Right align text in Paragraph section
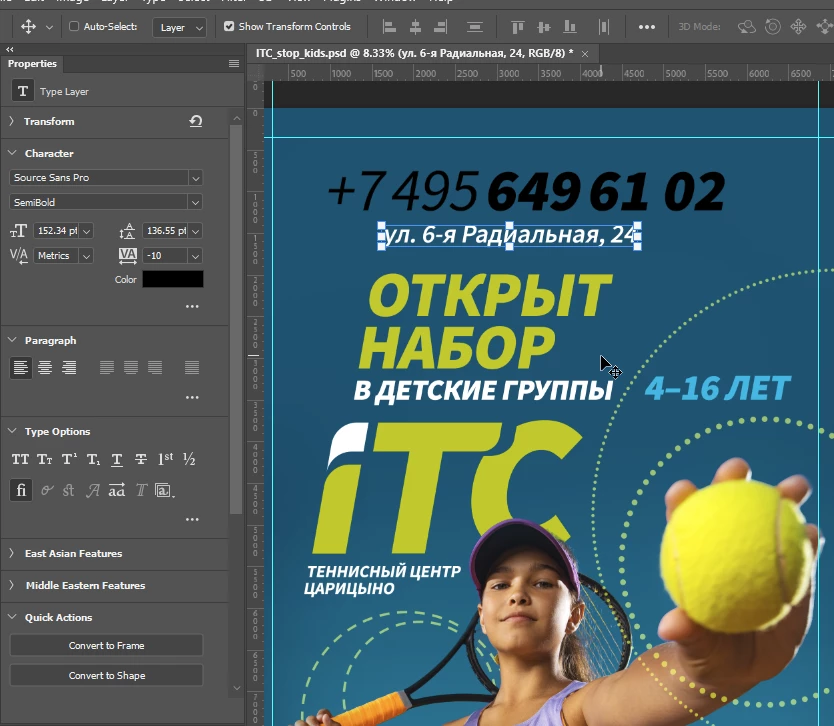This screenshot has height=726, width=834. point(69,368)
